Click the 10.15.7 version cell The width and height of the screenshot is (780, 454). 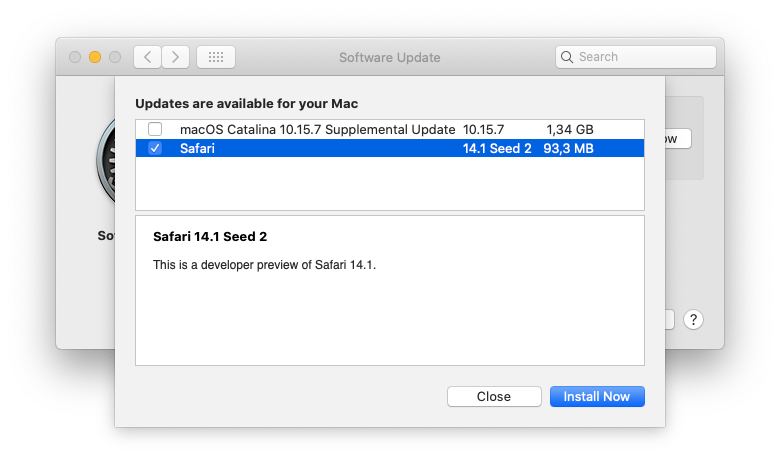point(483,129)
